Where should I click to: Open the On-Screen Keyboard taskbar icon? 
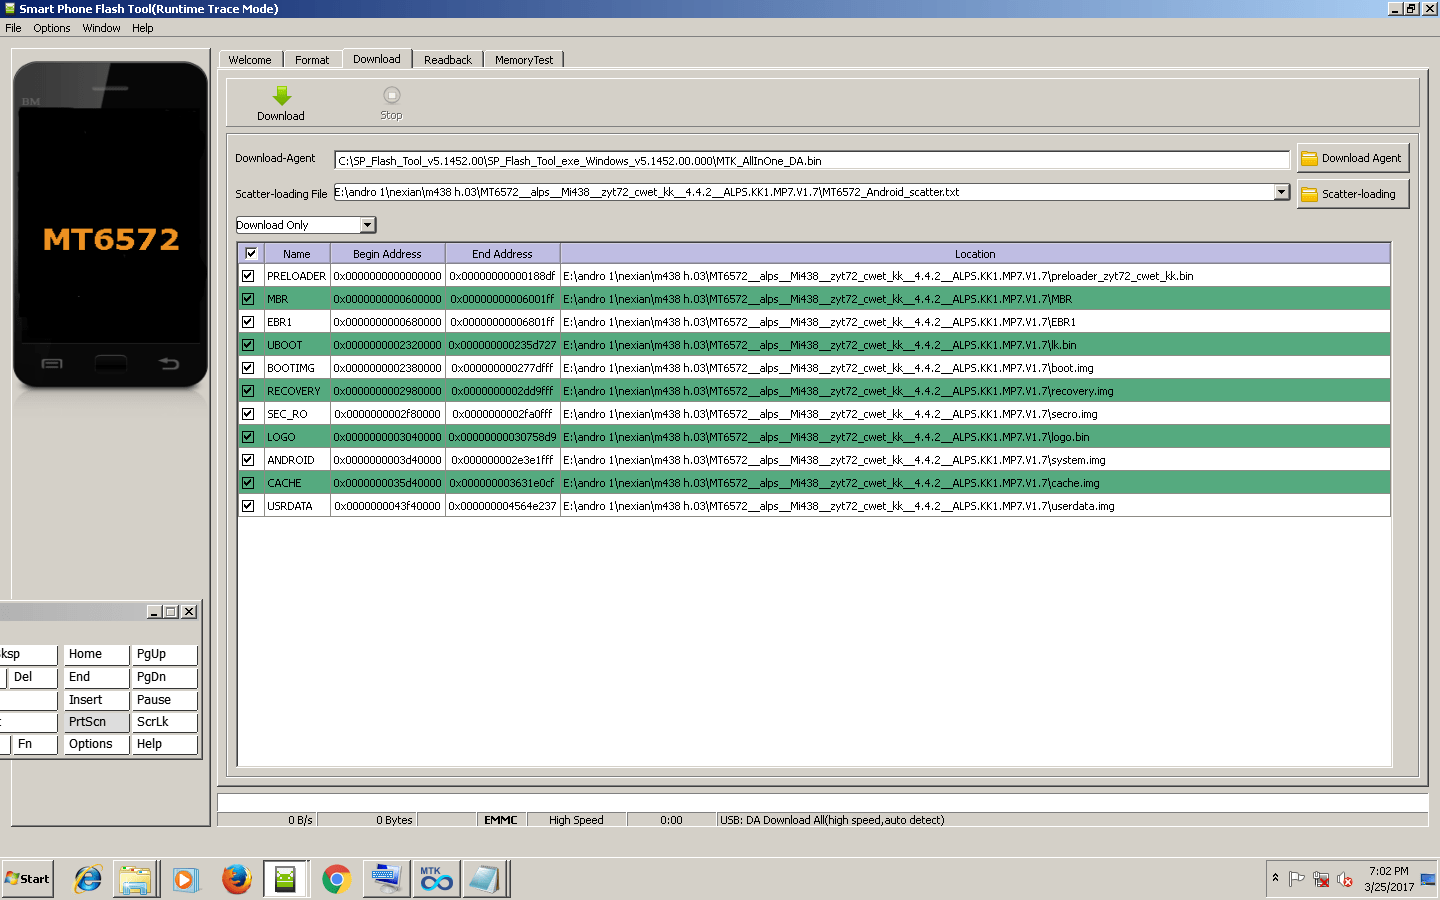385,879
